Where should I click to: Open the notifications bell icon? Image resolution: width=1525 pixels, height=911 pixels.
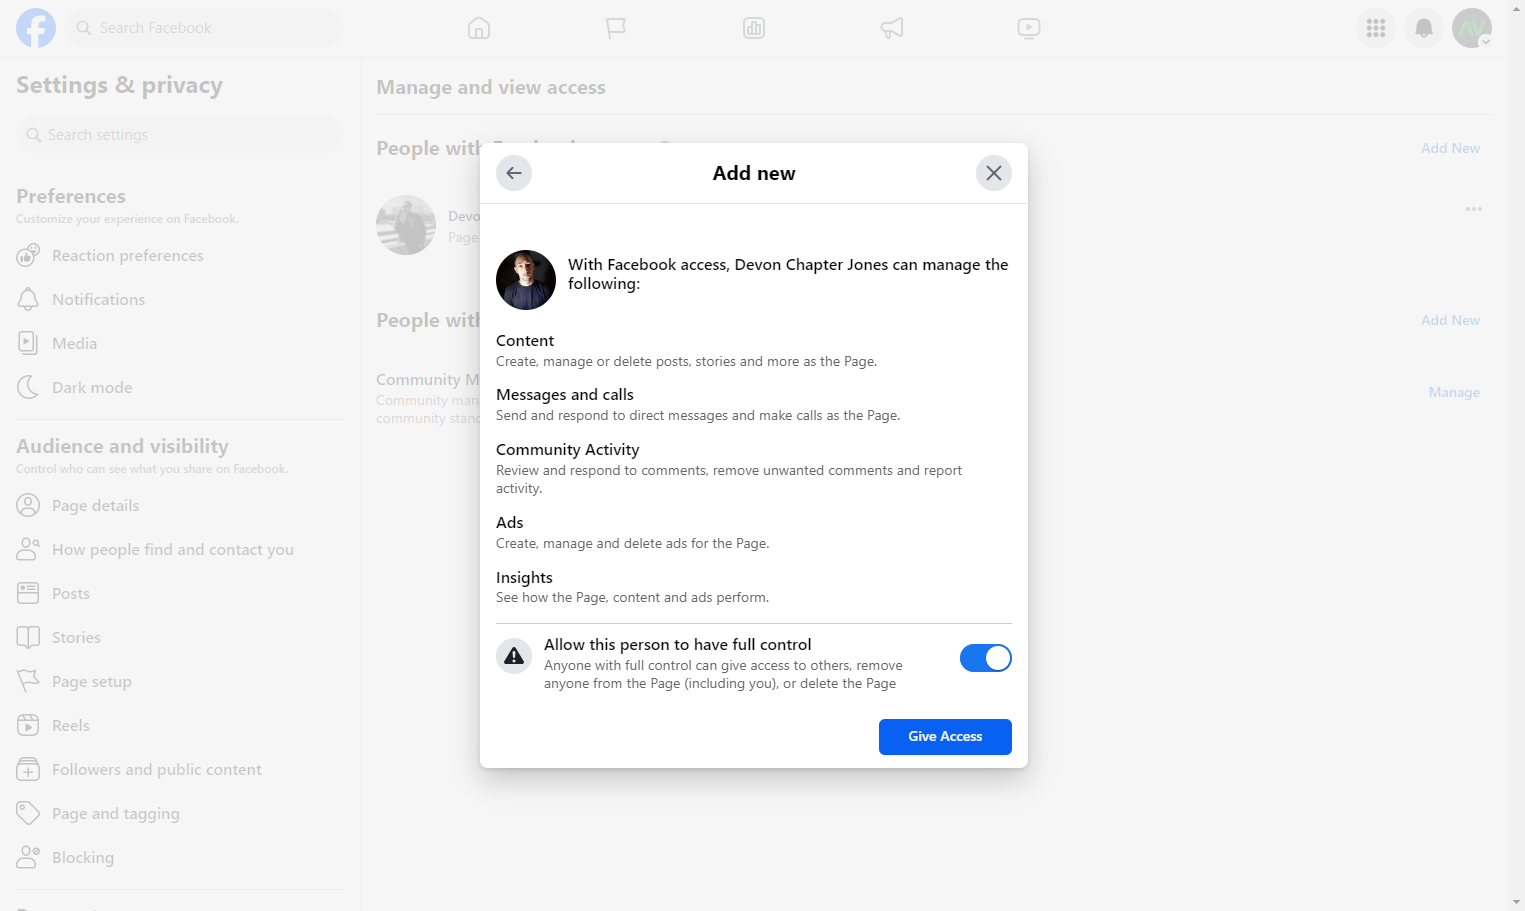click(1424, 28)
